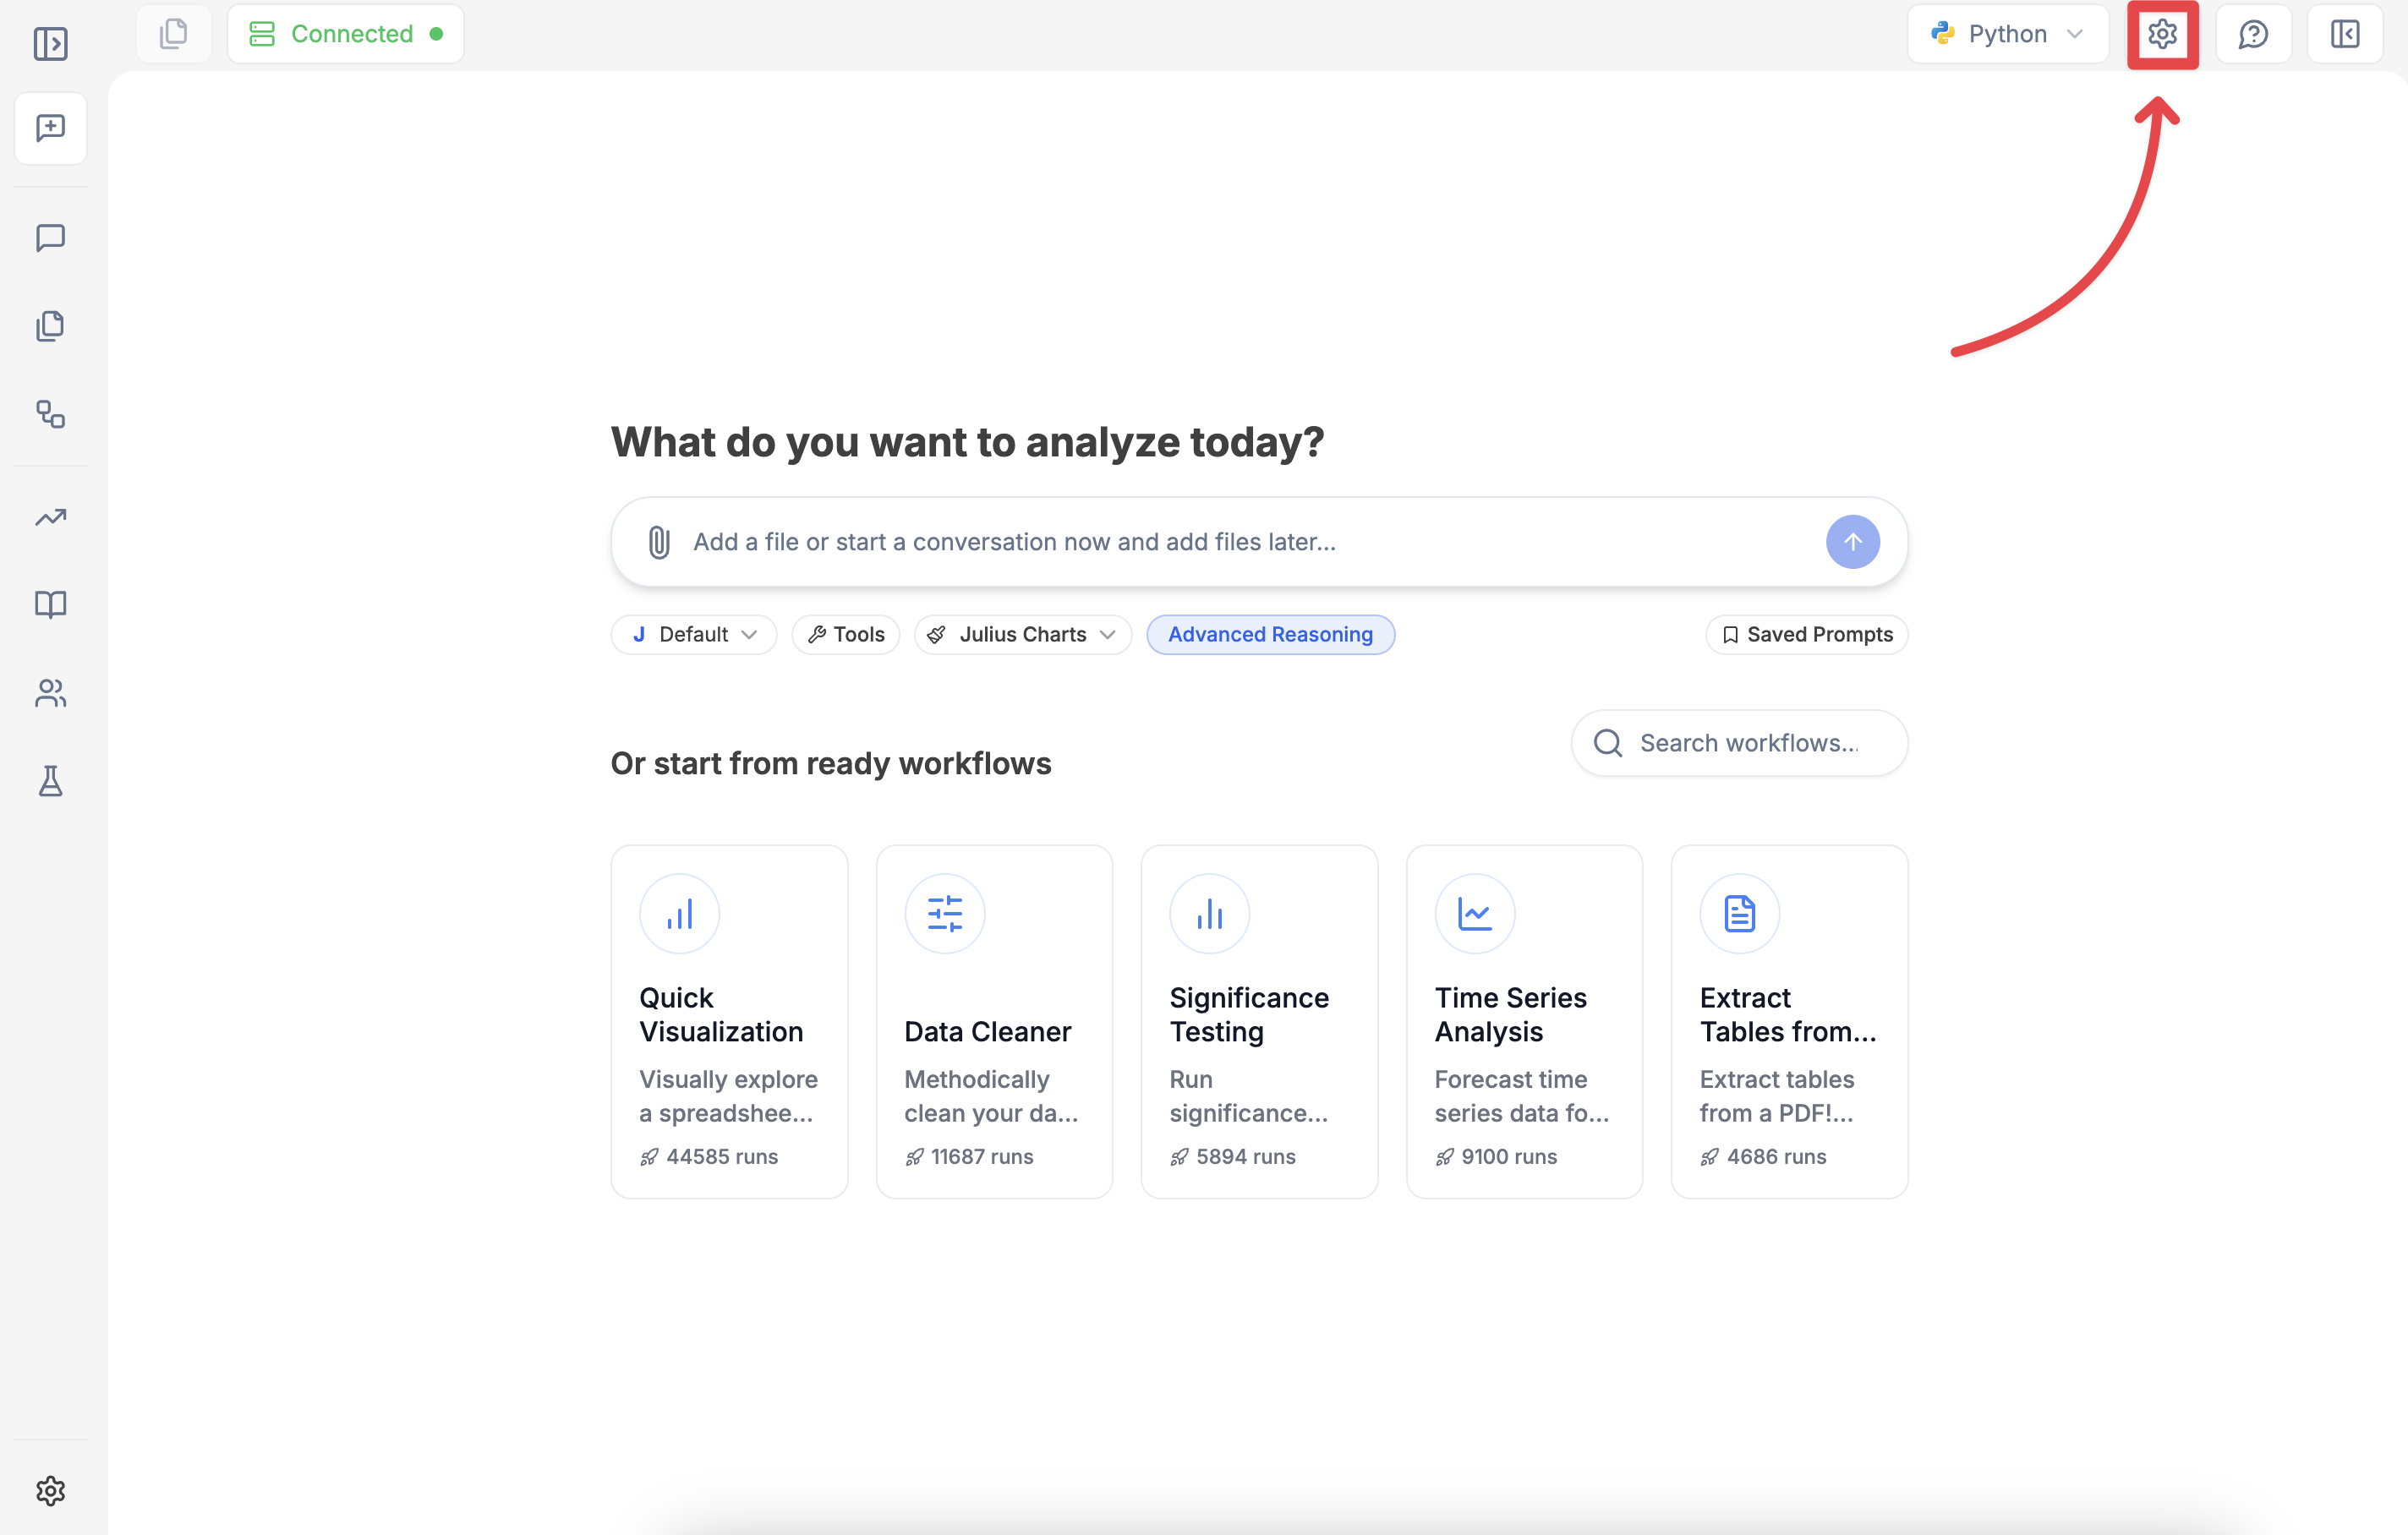2408x1535 pixels.
Task: Open the files icon in sidebar
Action: pos(50,326)
